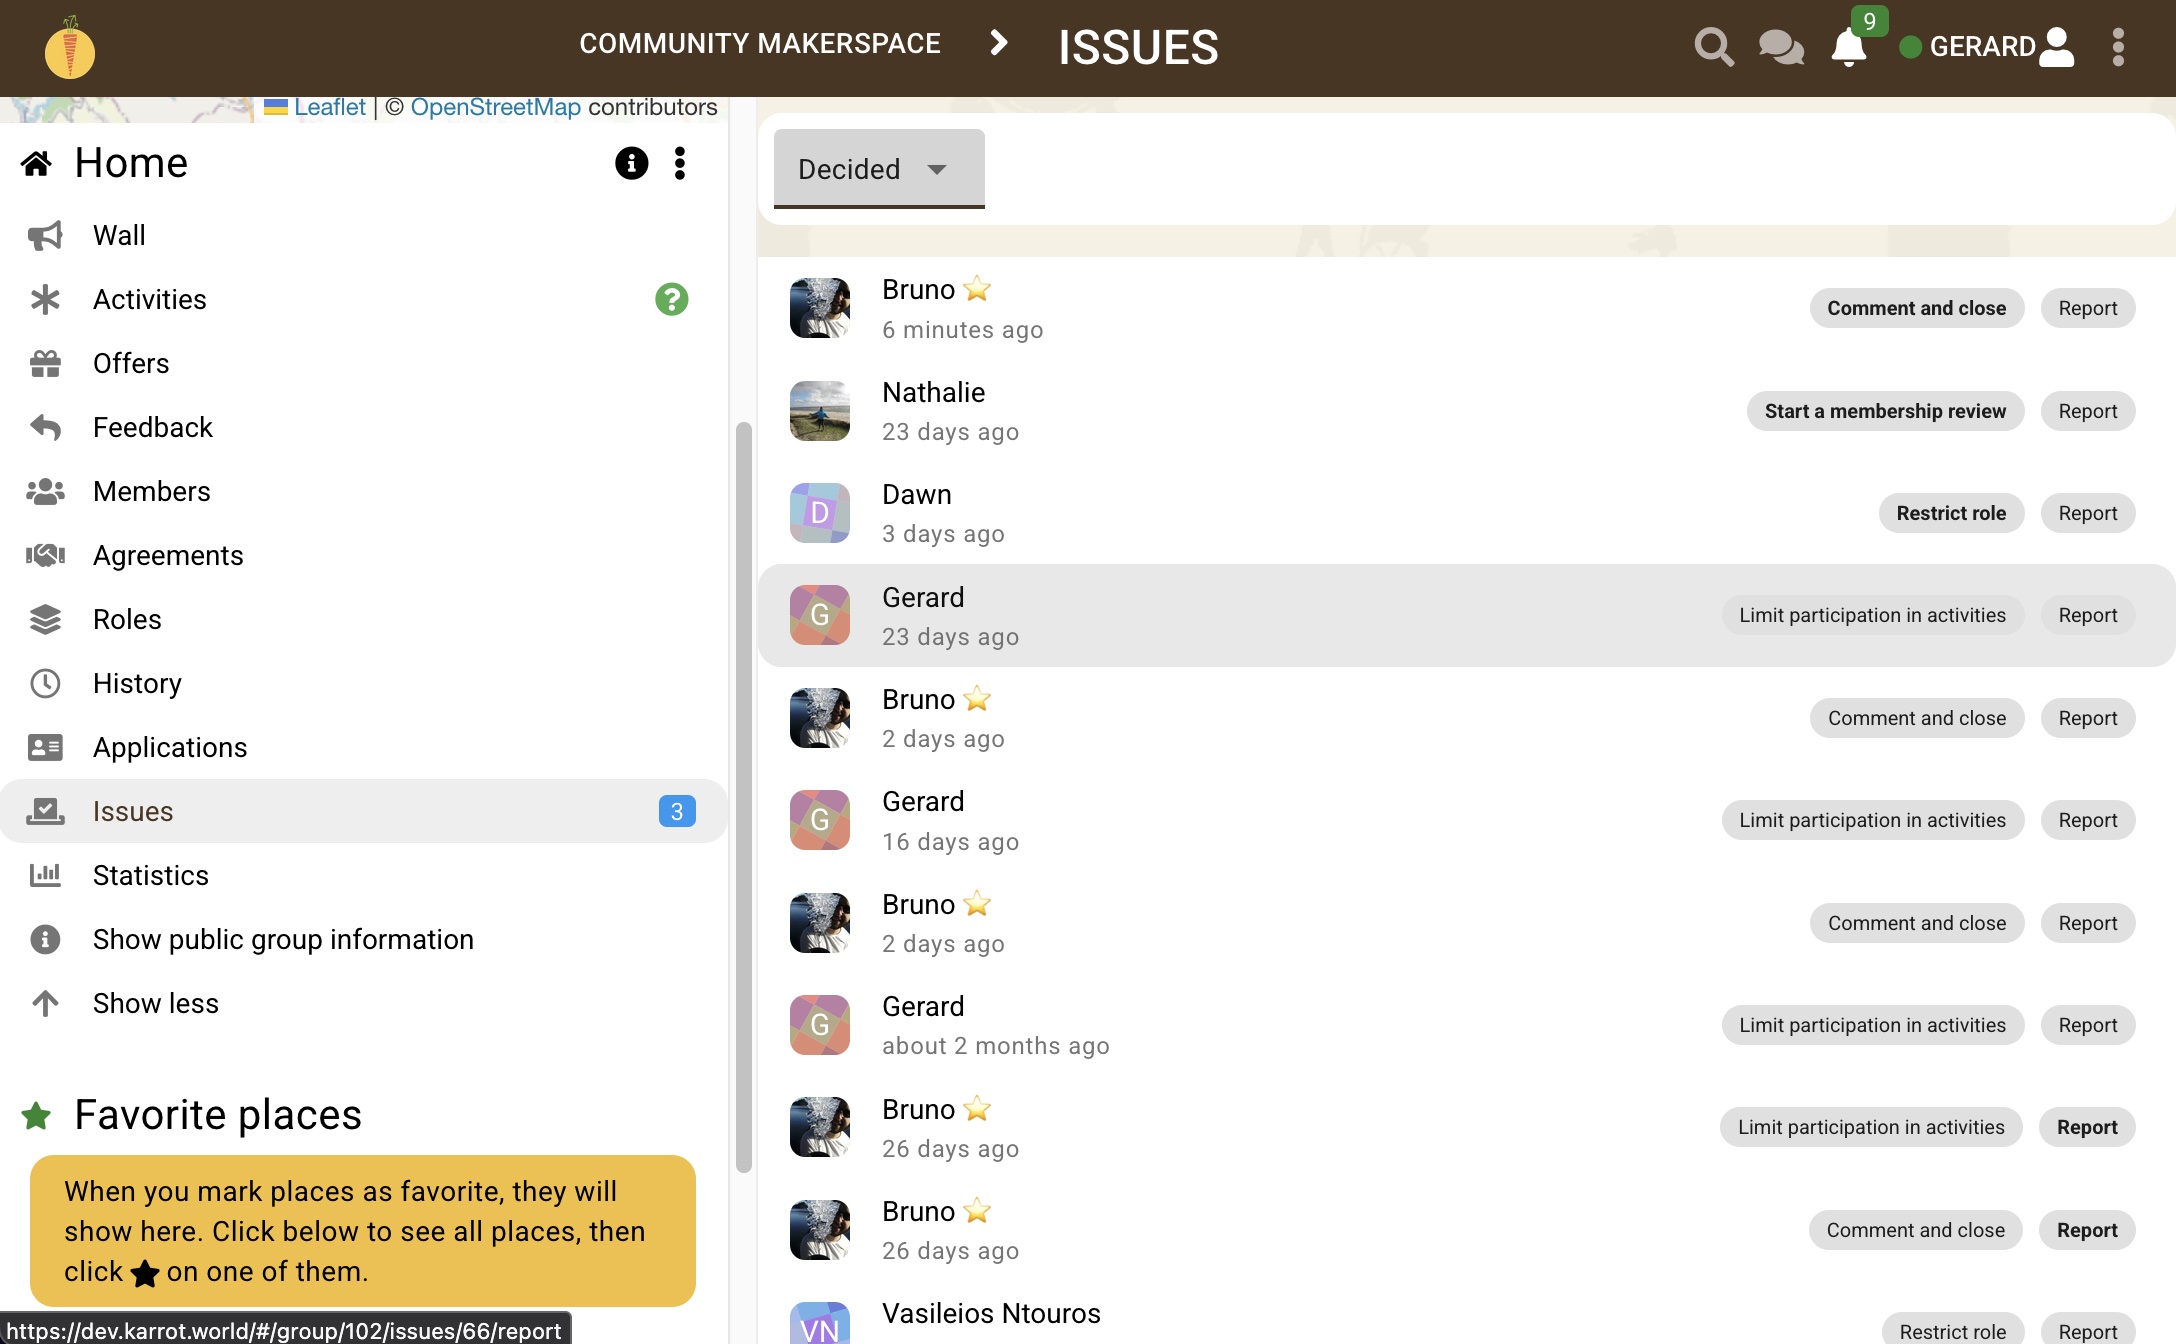Click Restrict role for Vasileios Ntouros

[1952, 1330]
